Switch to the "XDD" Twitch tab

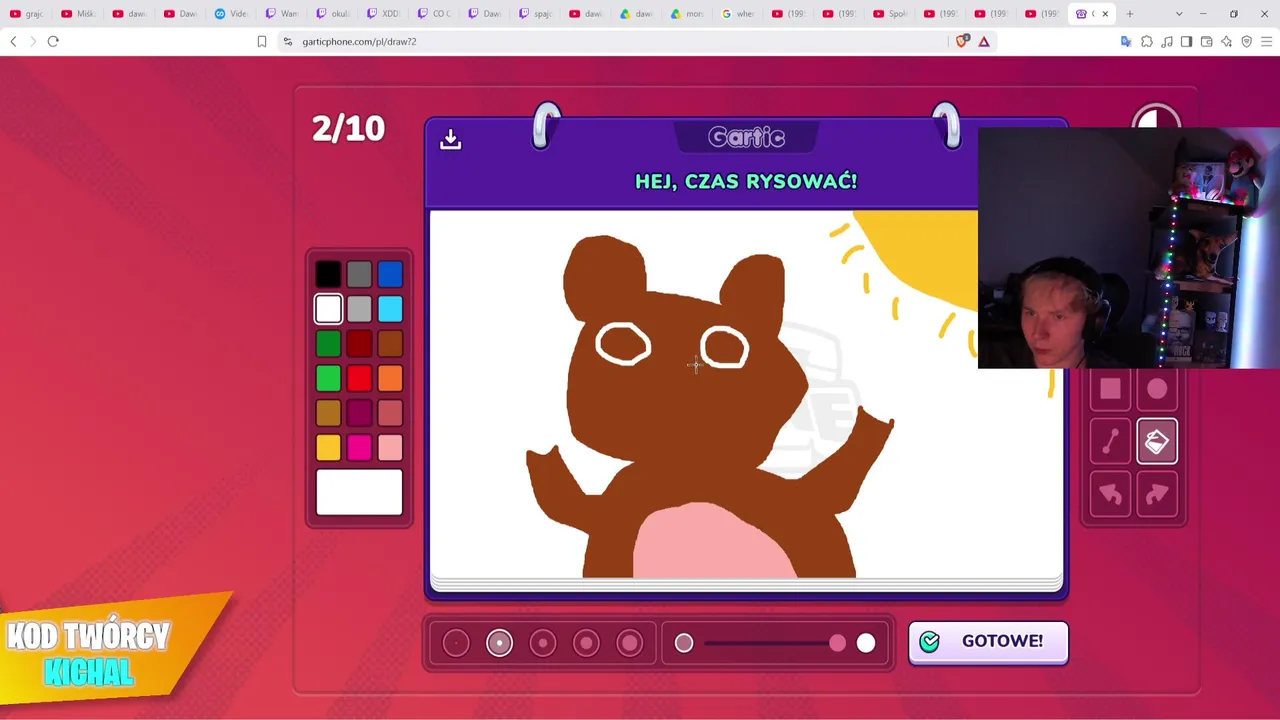pos(384,14)
